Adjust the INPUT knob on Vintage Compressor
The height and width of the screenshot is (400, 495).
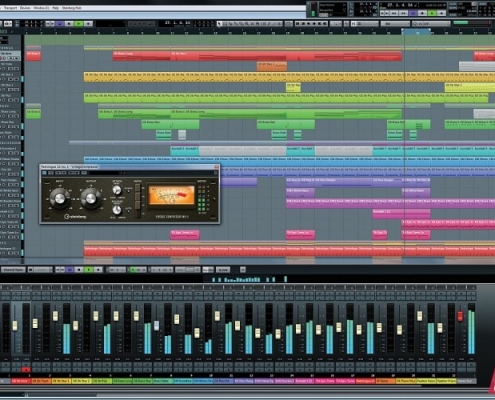(60, 199)
